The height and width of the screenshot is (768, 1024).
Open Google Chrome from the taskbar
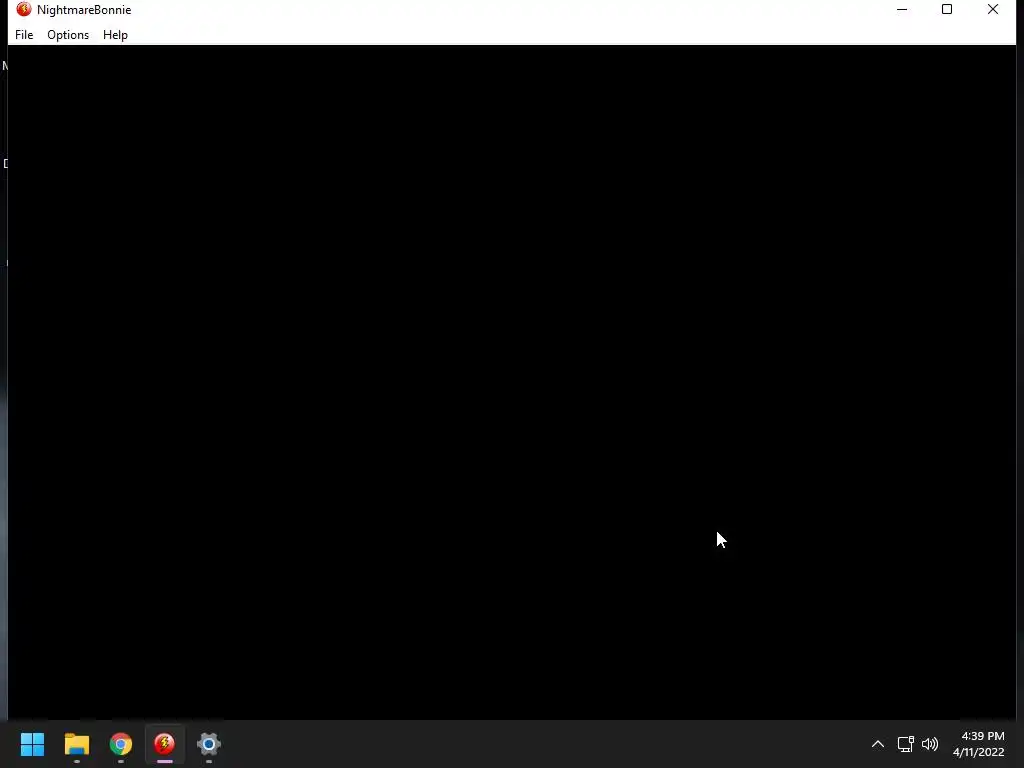click(121, 744)
